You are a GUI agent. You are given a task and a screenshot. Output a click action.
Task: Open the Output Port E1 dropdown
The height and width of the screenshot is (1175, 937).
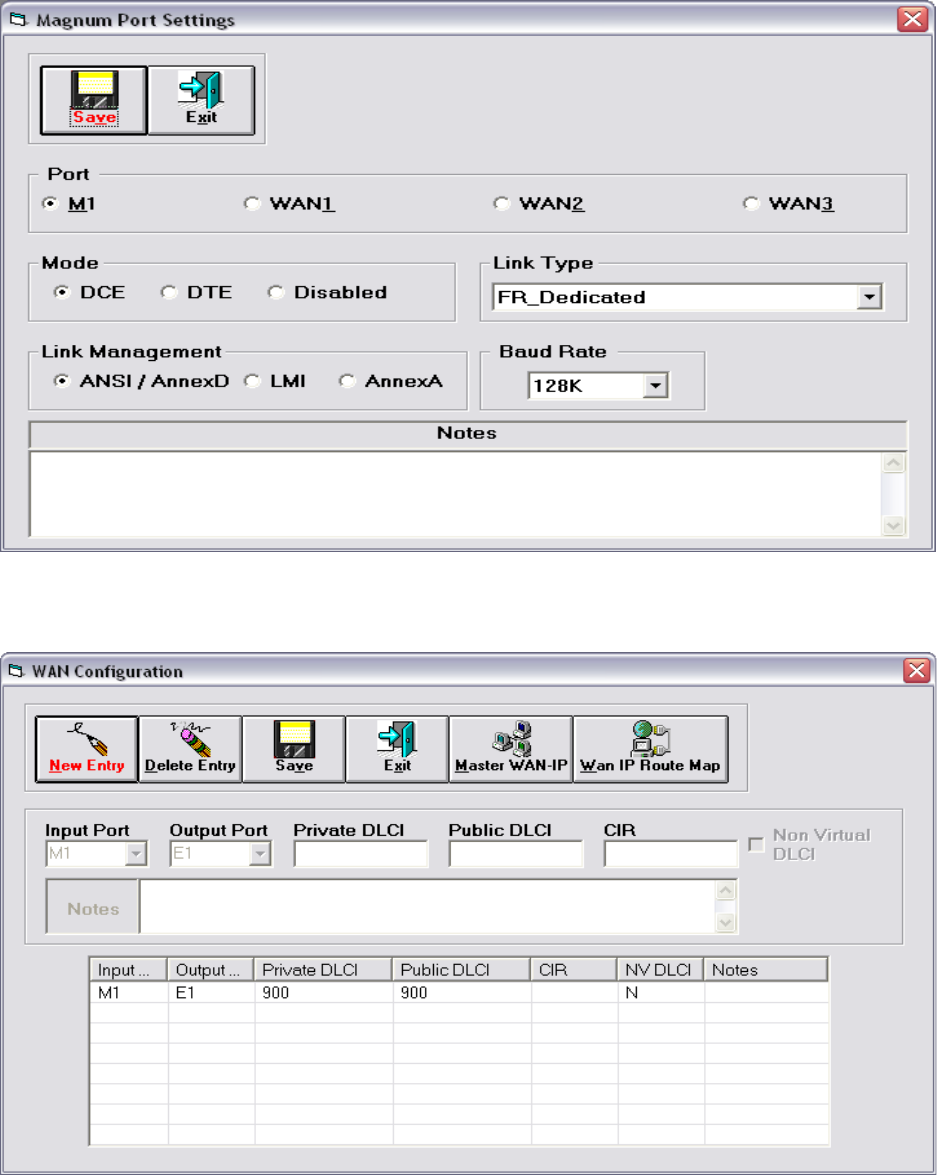click(x=259, y=854)
